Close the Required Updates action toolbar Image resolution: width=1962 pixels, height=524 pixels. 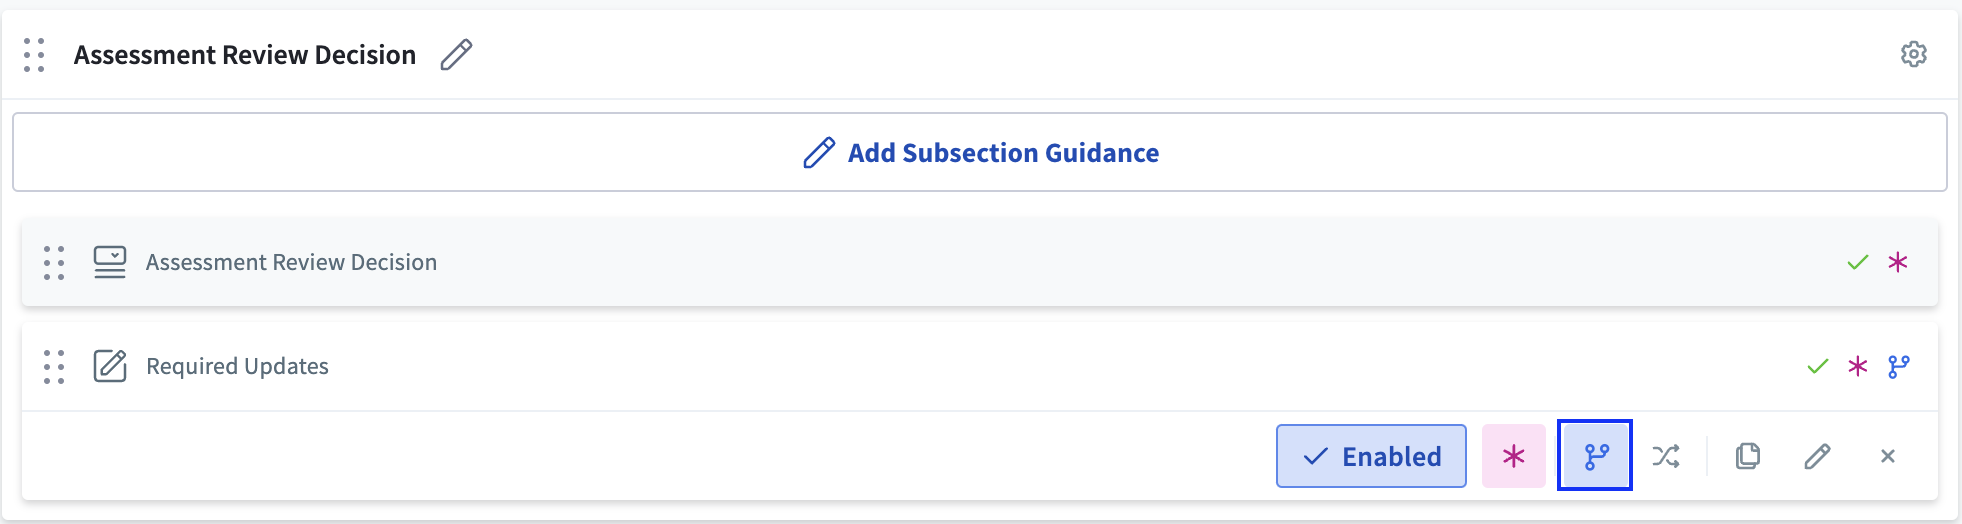1887,456
